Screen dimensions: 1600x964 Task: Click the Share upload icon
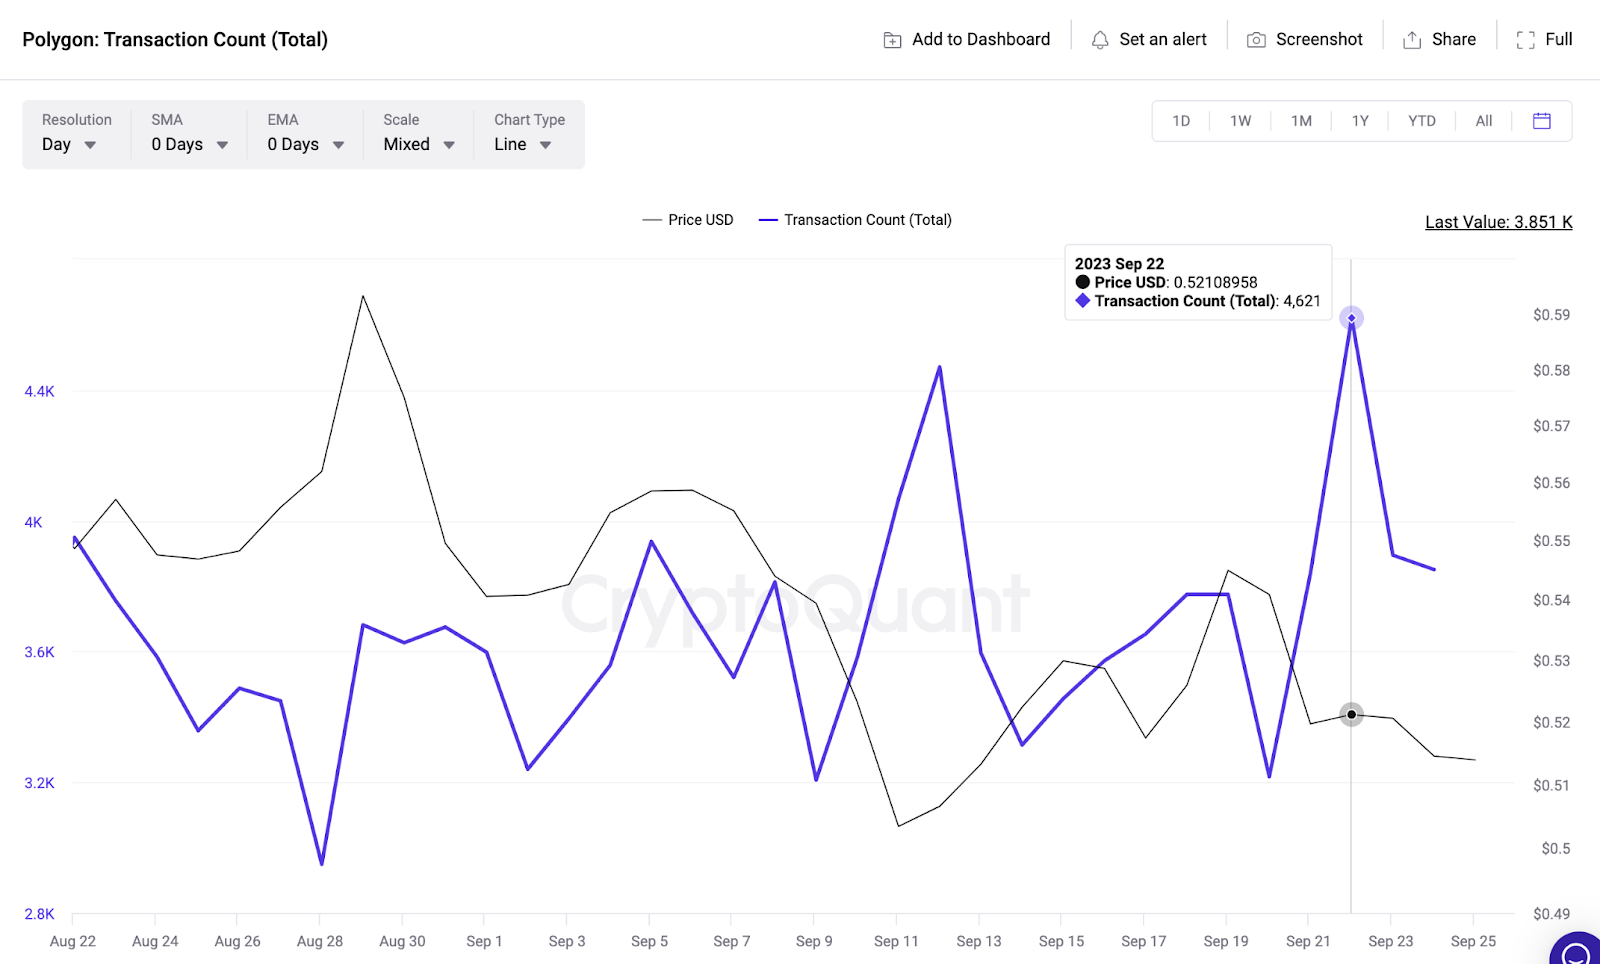tap(1411, 40)
